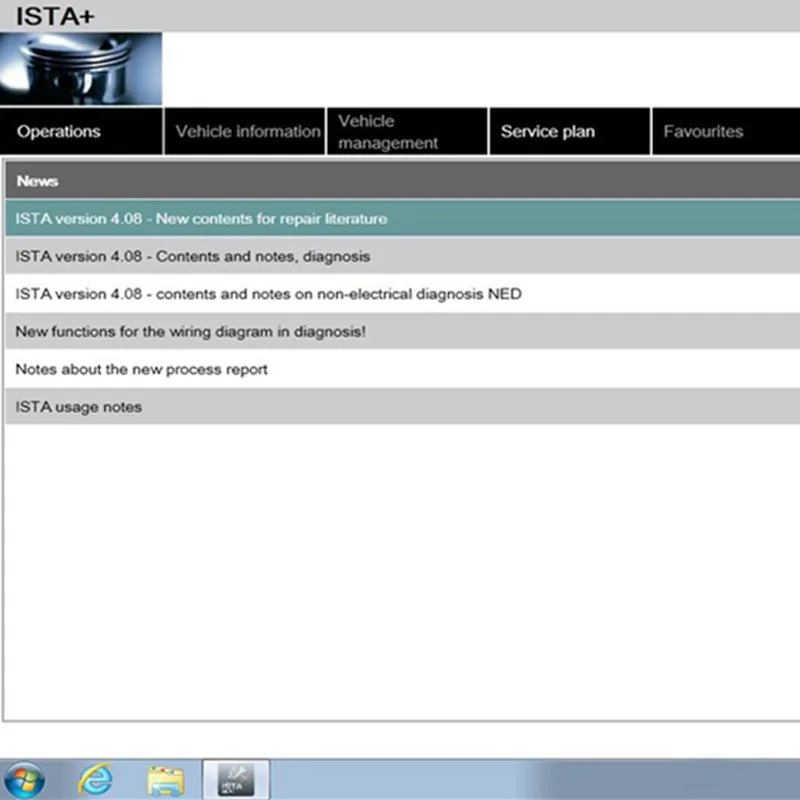Open the news item about new repair literature contents
800x800 pixels.
point(403,218)
